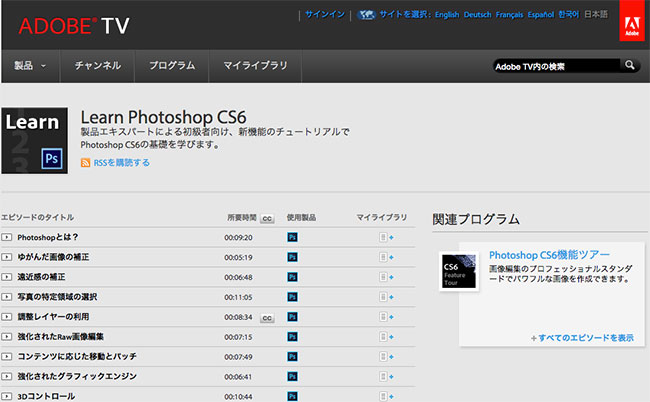This screenshot has height=402, width=650.
Task: Open the プログラム menu
Action: 172,65
